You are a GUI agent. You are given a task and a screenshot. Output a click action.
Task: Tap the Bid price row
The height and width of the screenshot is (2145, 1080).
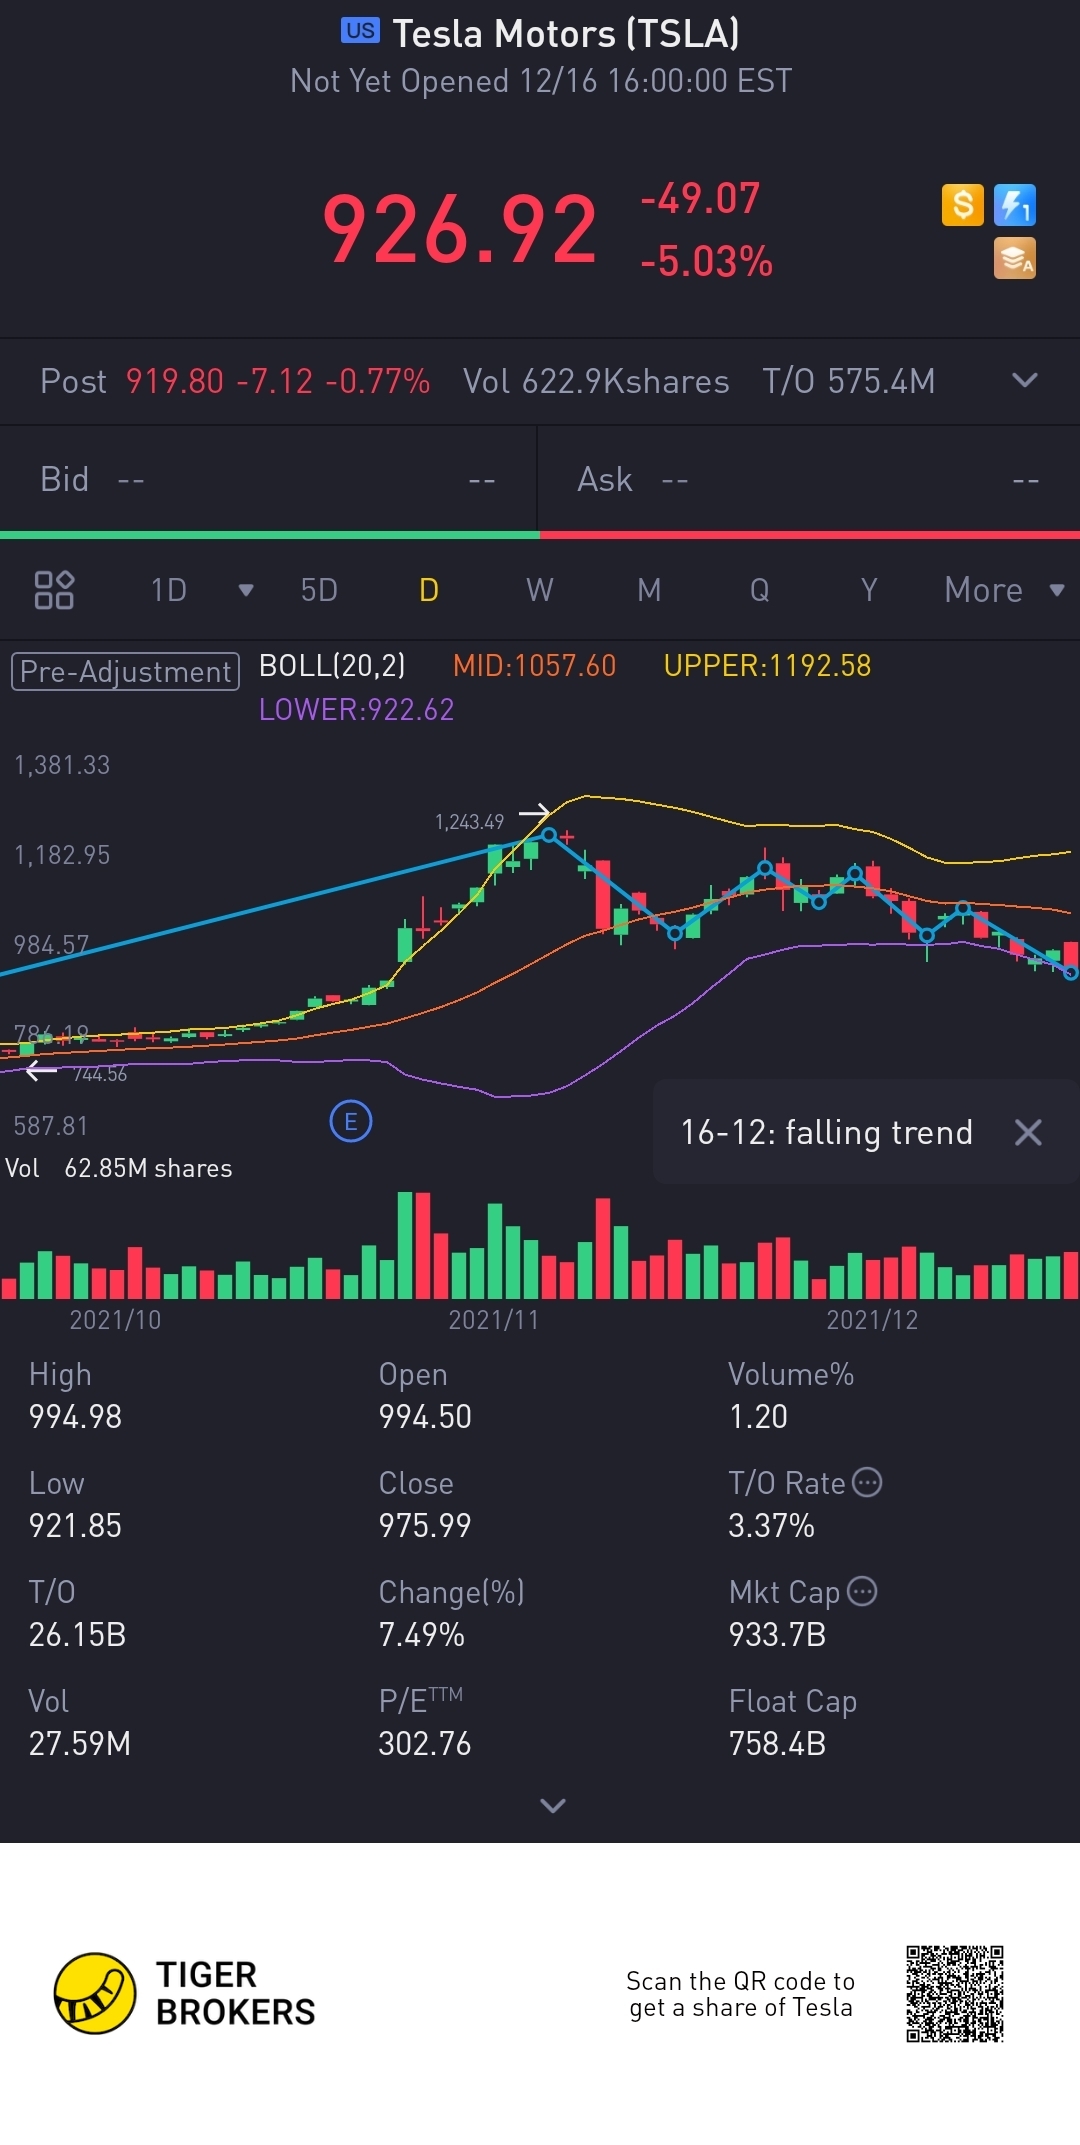point(268,480)
